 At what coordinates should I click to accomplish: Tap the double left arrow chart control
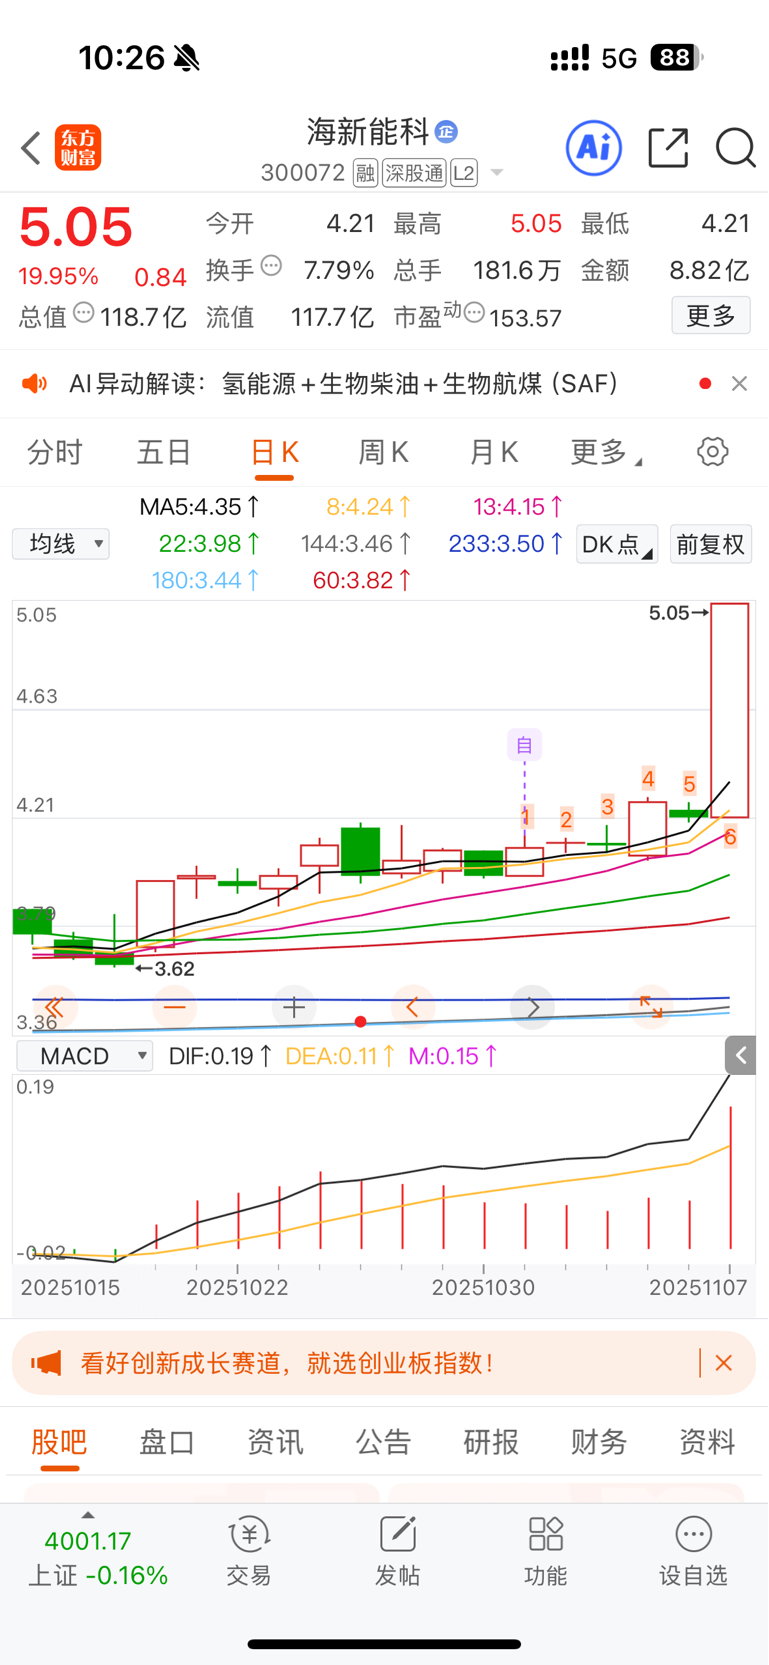pyautogui.click(x=54, y=1007)
